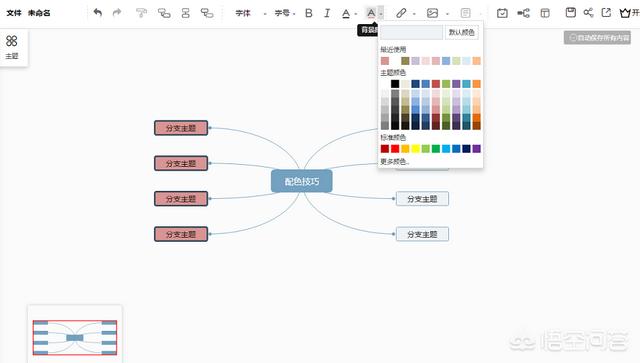Click the hyperlink insert icon

click(x=401, y=13)
